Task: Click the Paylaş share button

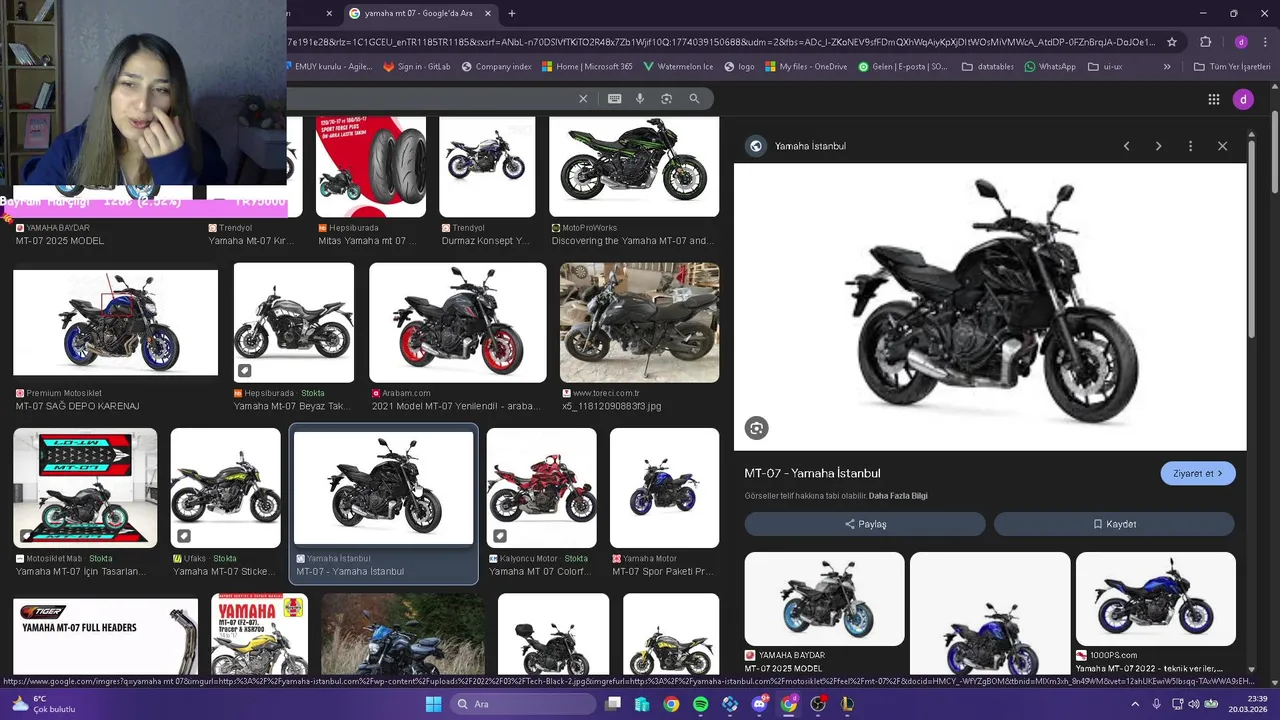Action: (x=865, y=524)
